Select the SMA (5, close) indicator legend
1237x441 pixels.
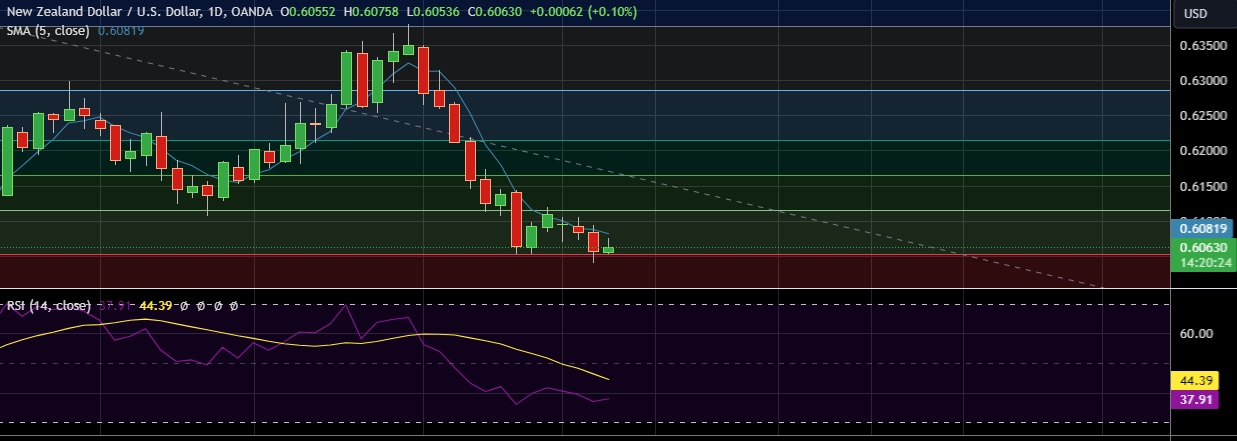pyautogui.click(x=48, y=31)
